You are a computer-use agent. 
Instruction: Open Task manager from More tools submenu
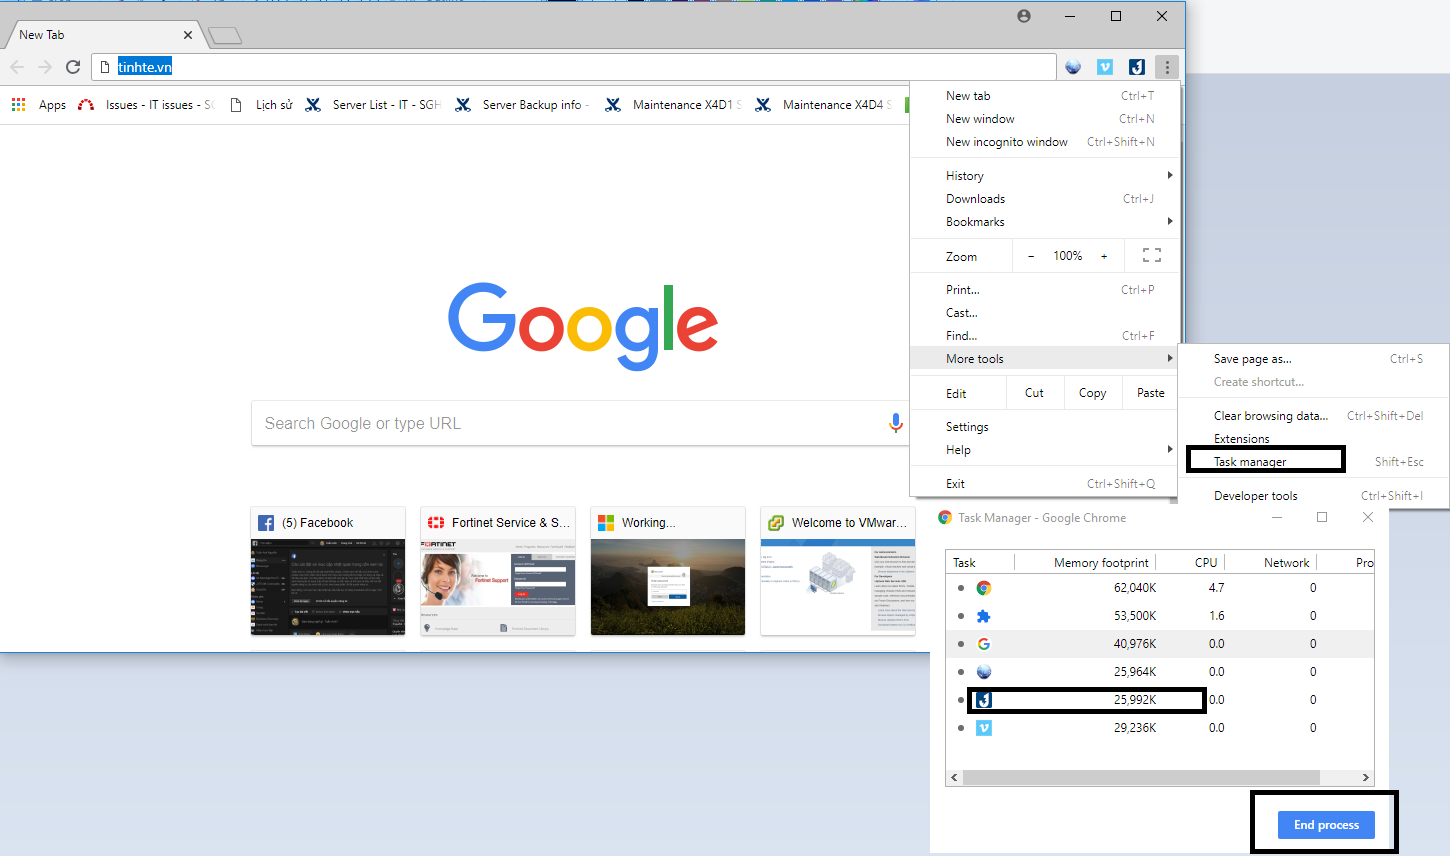click(x=1313, y=461)
